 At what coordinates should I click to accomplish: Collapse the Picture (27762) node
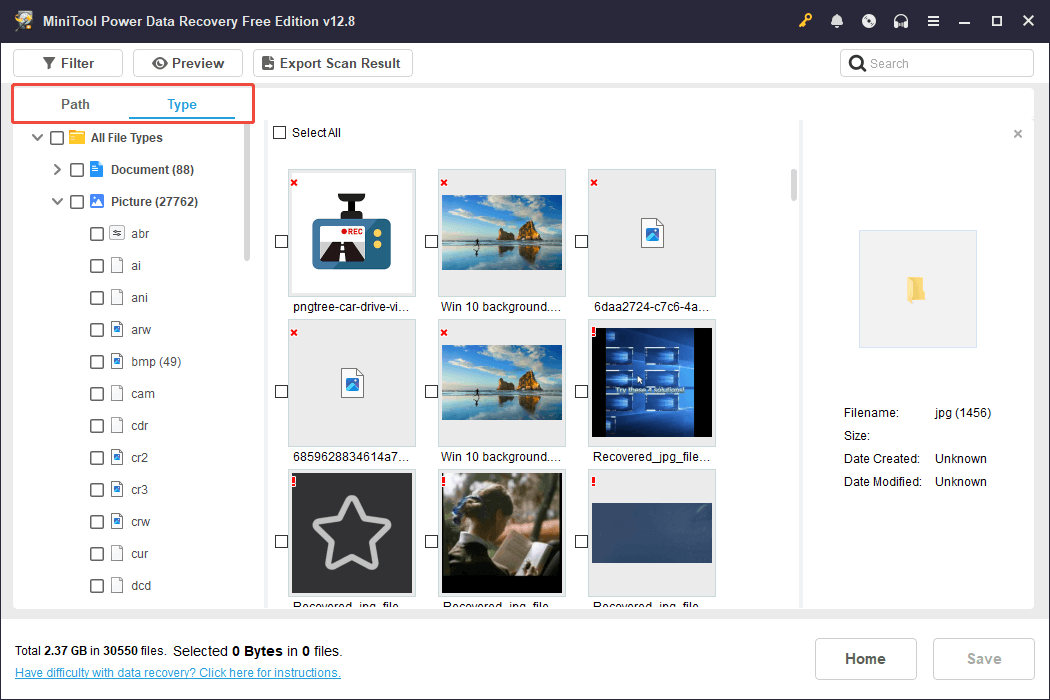click(57, 201)
